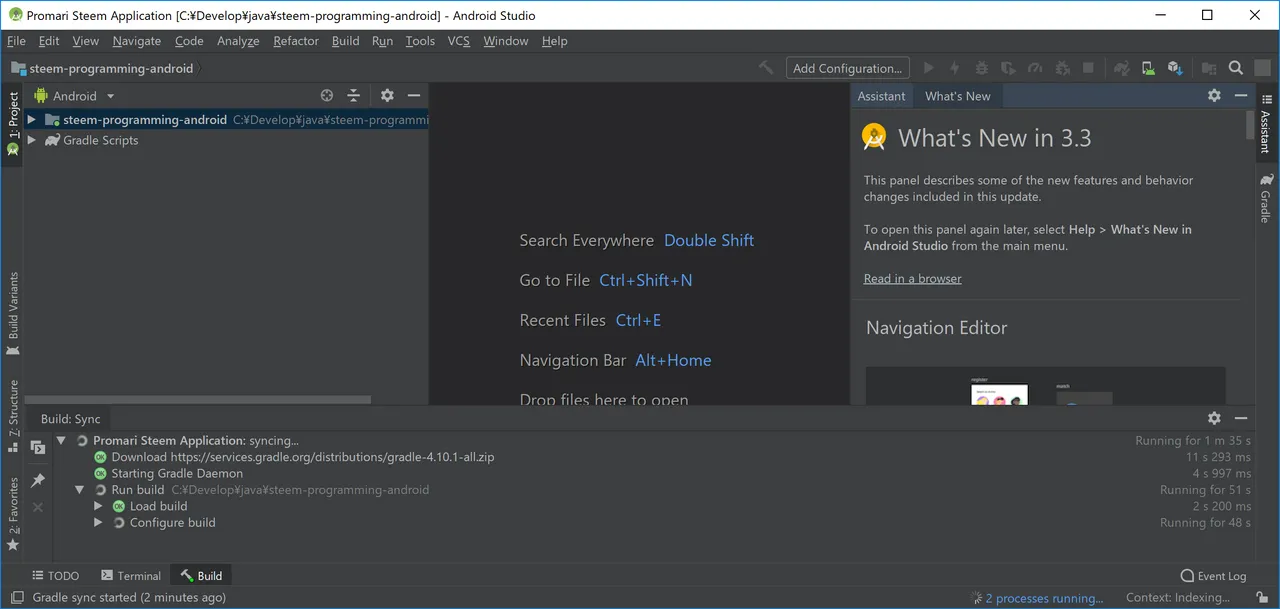Click the list icon above the Assistant side tab
This screenshot has width=1280, height=609.
(1267, 99)
